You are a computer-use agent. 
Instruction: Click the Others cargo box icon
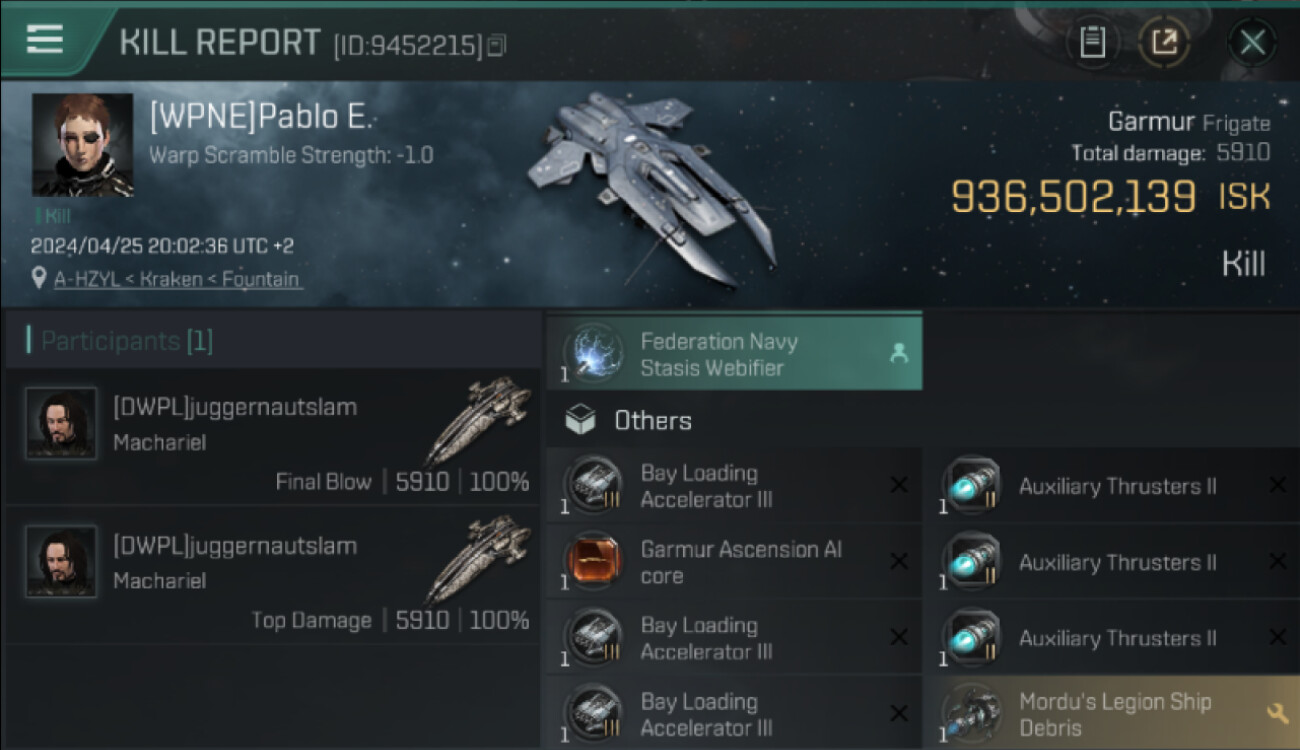(580, 421)
